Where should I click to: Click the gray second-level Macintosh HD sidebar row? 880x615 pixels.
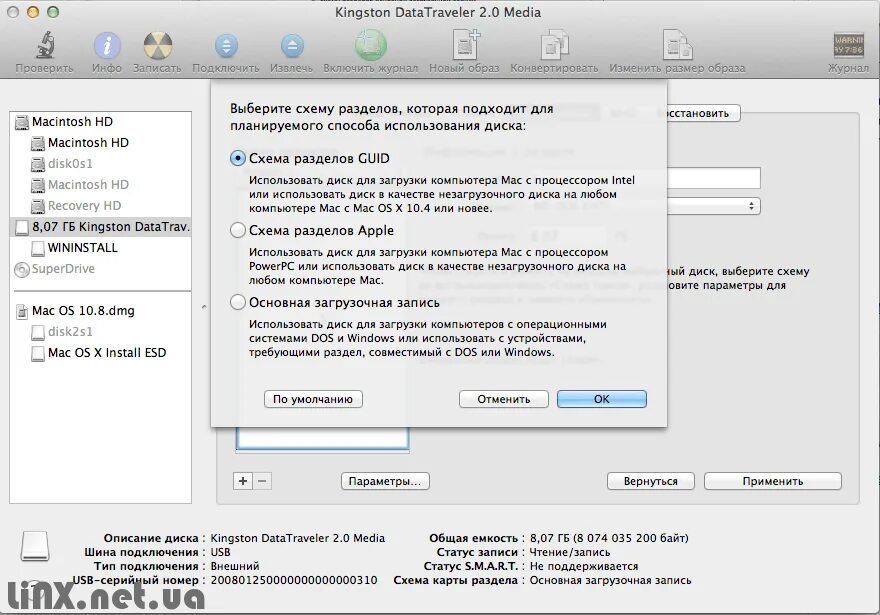[x=100, y=185]
